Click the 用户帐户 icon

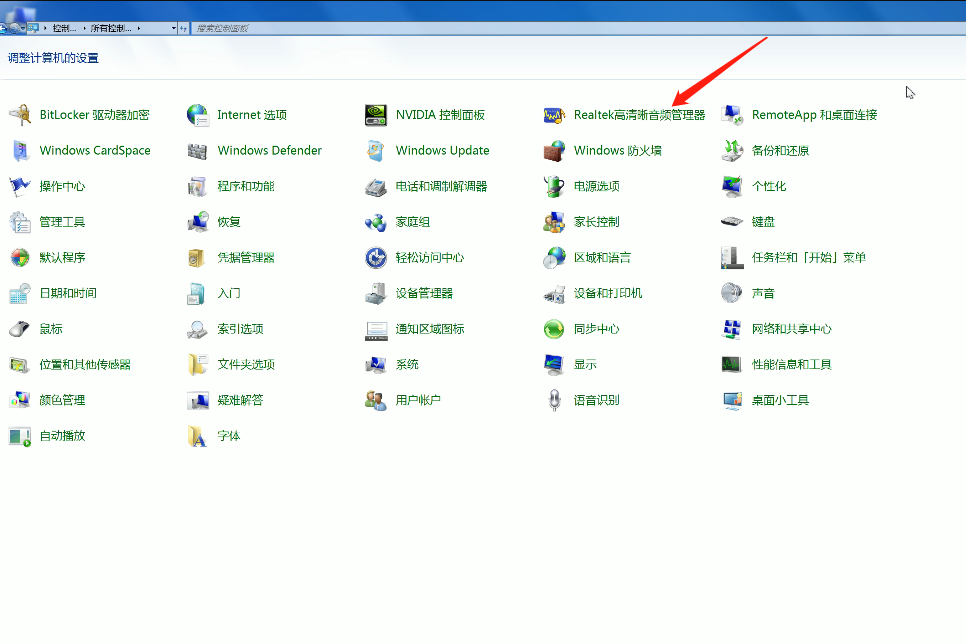[x=376, y=400]
